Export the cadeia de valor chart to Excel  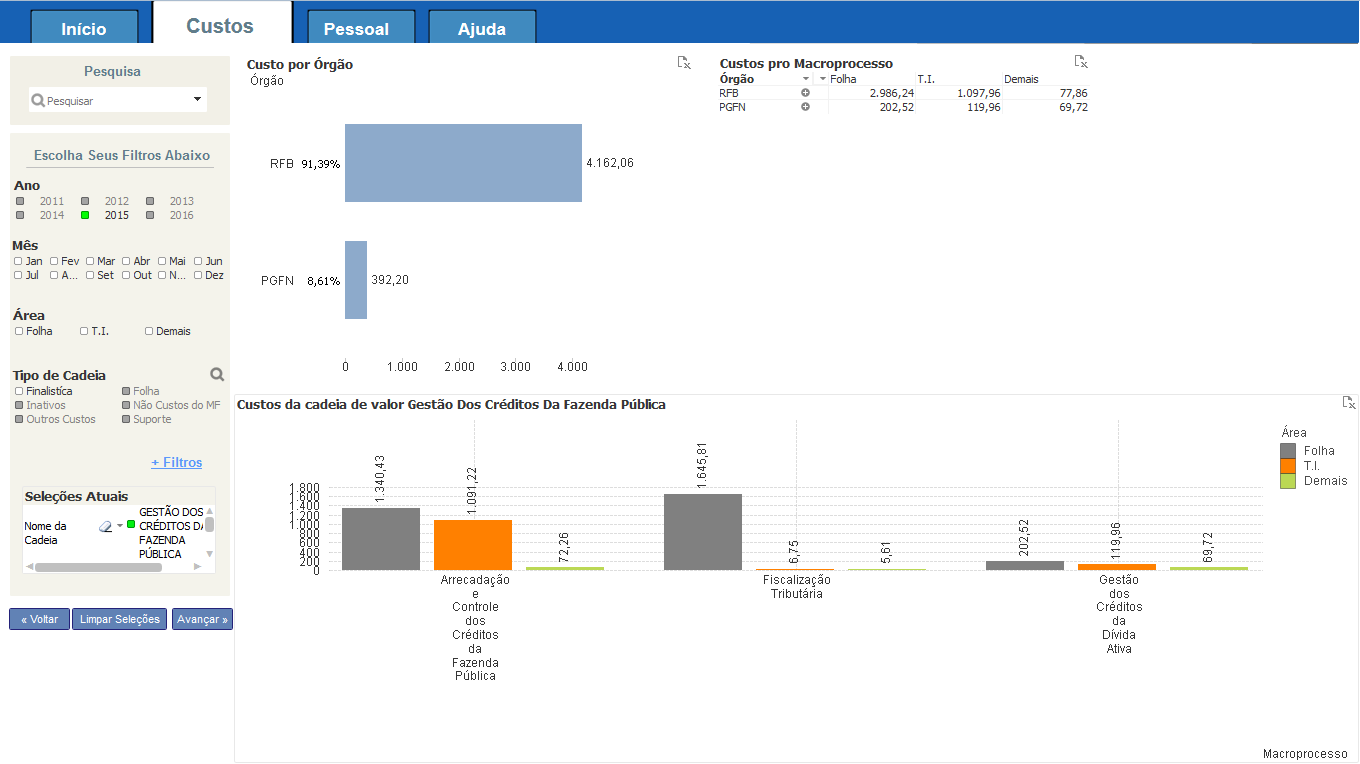(1349, 402)
